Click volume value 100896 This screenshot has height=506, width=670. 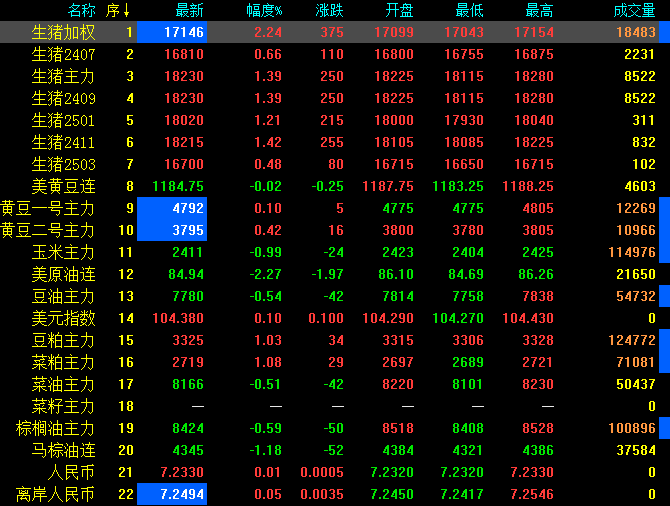(x=632, y=428)
